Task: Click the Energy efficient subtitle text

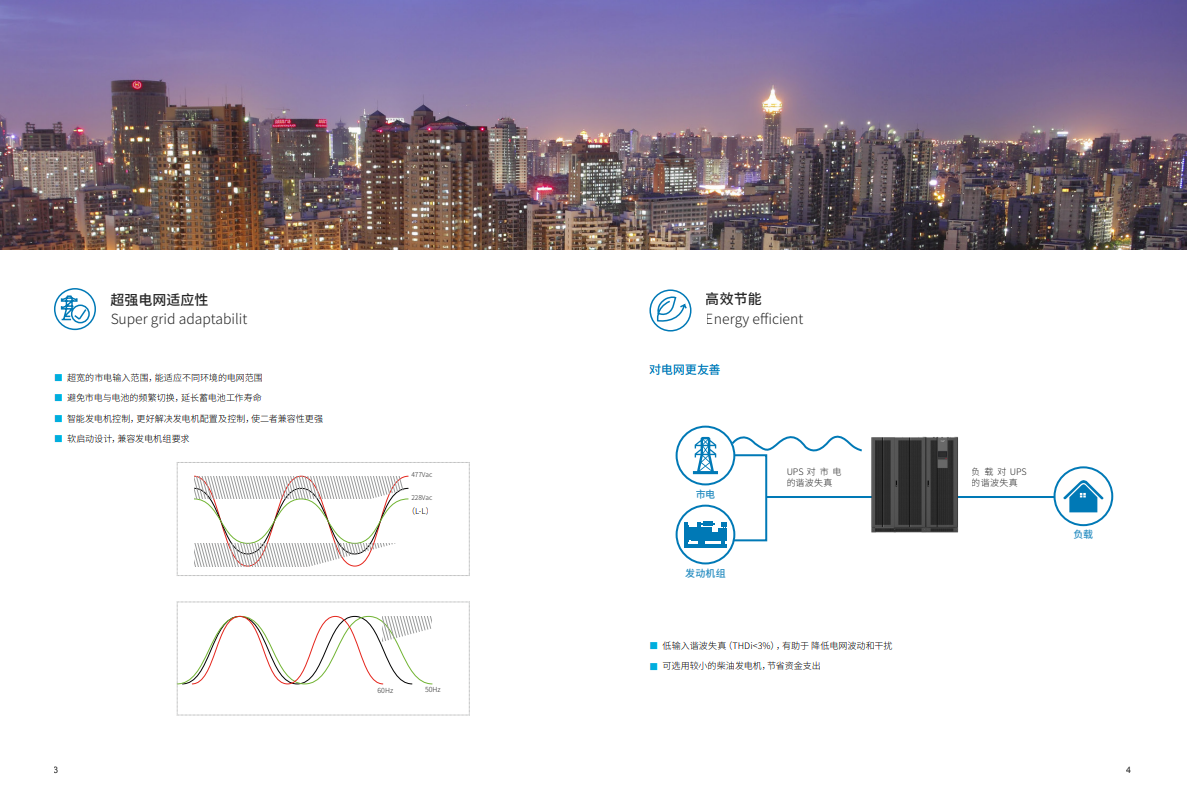Action: click(754, 320)
